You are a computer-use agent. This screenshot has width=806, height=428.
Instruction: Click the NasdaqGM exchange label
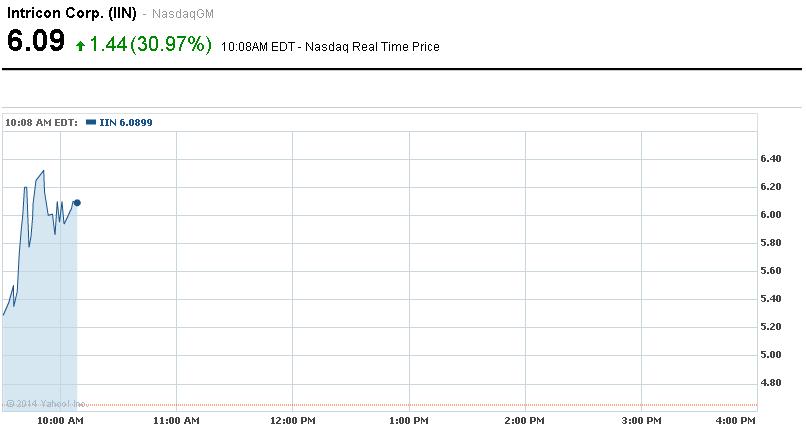[182, 15]
